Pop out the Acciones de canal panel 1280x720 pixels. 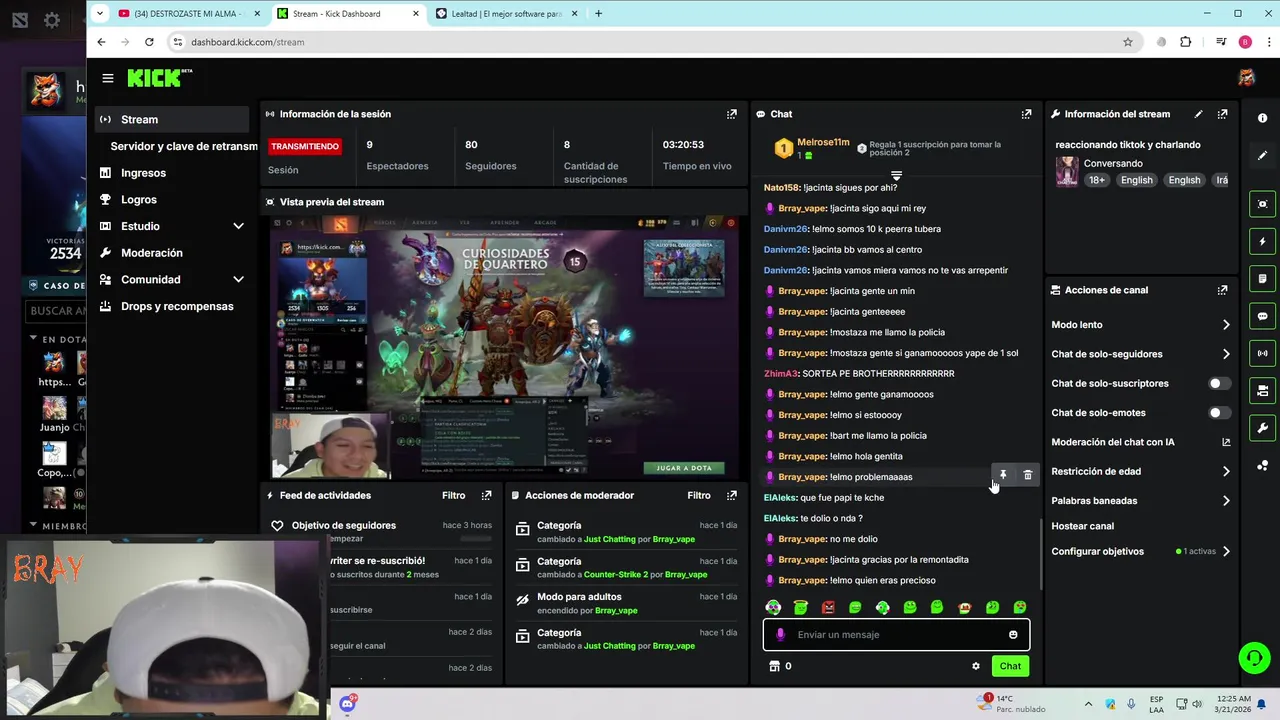pyautogui.click(x=1222, y=290)
